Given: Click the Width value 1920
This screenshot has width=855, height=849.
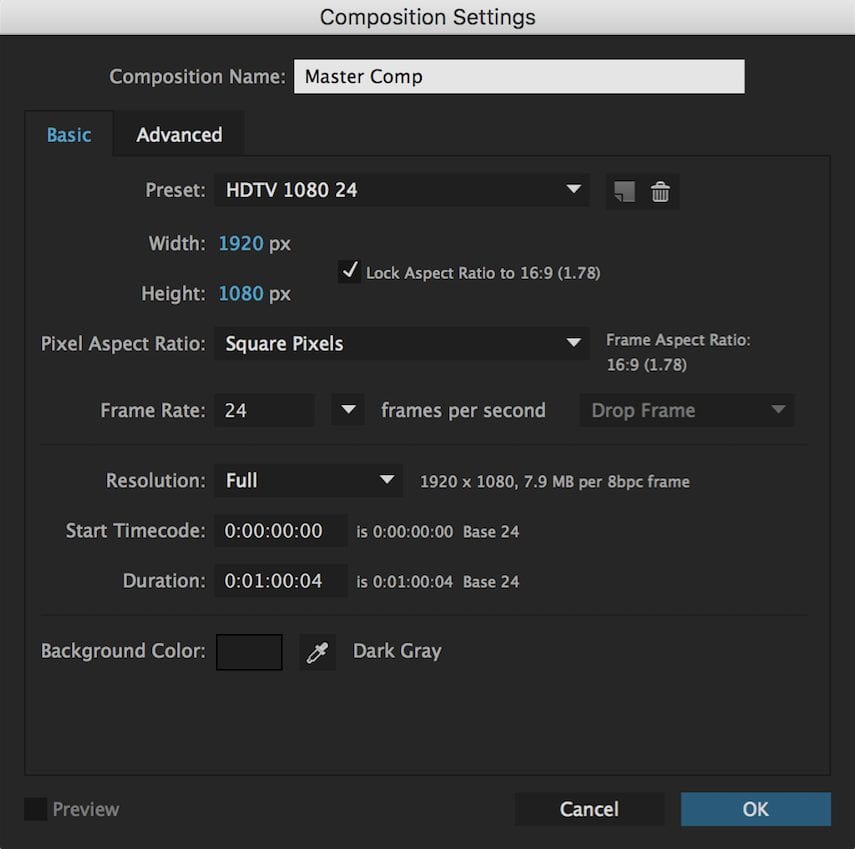Looking at the screenshot, I should [241, 243].
